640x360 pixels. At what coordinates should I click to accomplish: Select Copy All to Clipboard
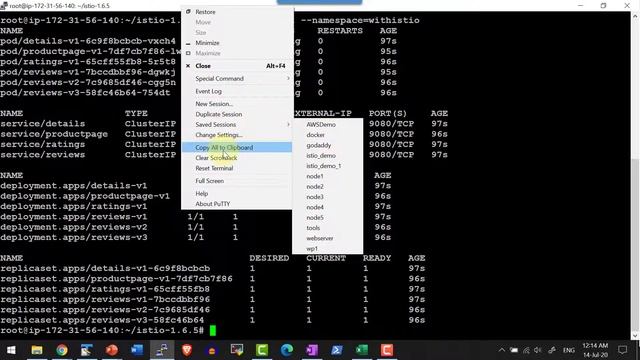(237, 147)
